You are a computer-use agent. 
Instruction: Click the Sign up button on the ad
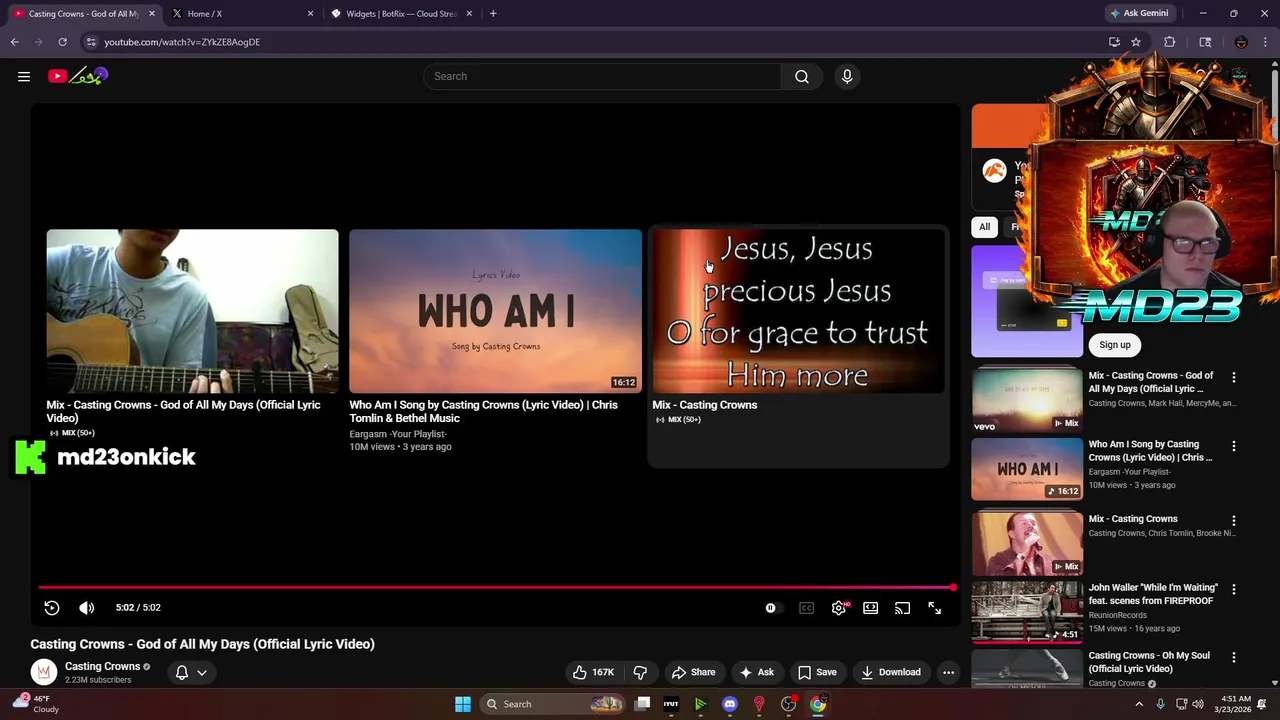1115,345
